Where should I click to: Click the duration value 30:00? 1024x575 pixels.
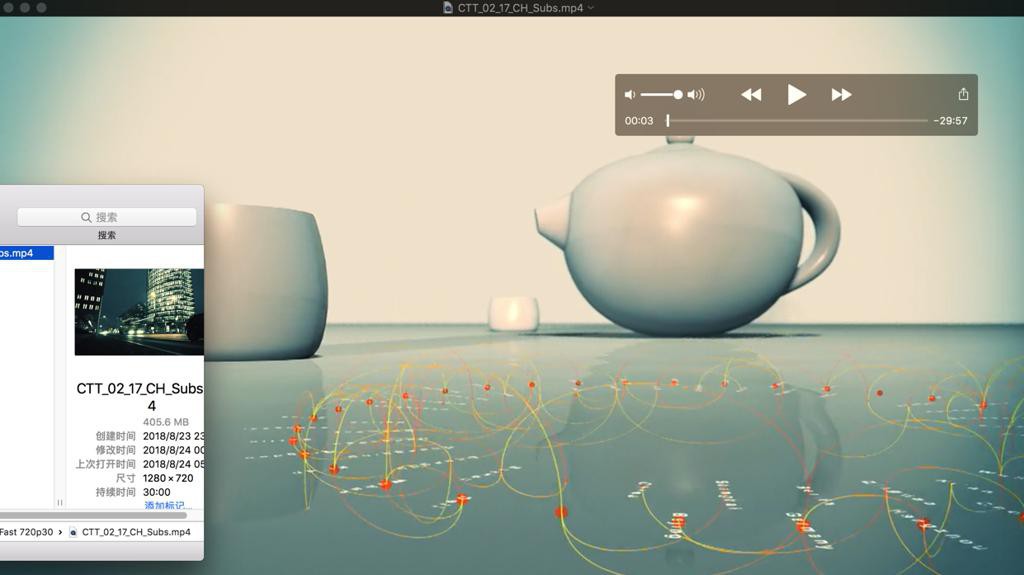pyautogui.click(x=157, y=492)
